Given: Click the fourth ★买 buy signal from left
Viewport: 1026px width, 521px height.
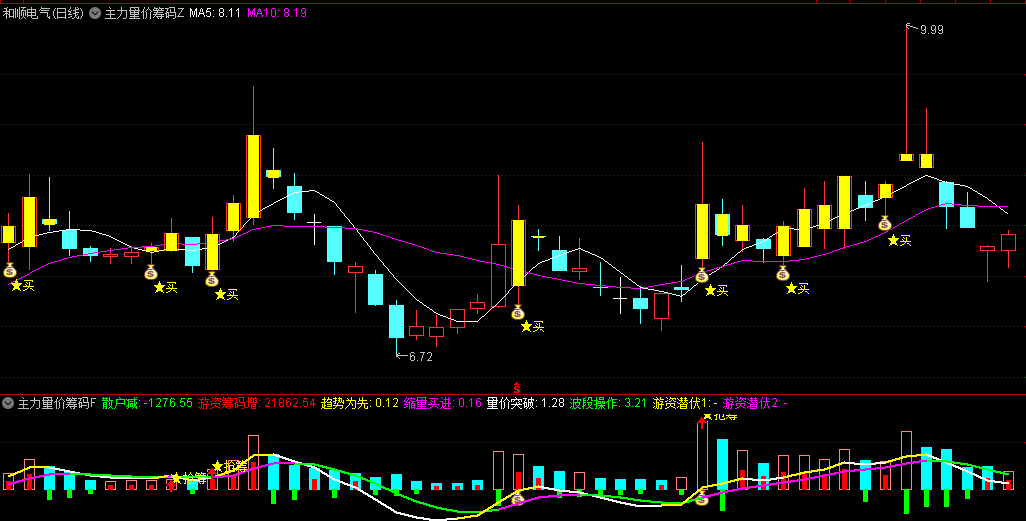Looking at the screenshot, I should [x=533, y=326].
